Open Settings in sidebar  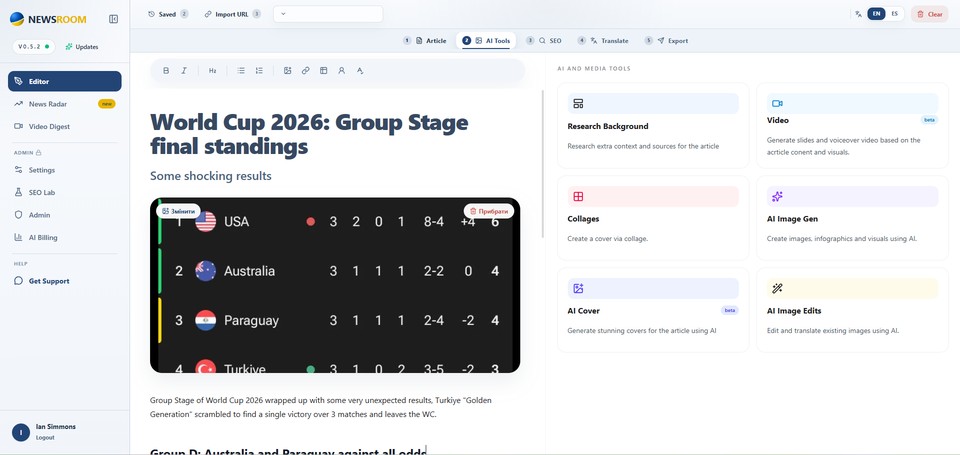click(x=64, y=170)
